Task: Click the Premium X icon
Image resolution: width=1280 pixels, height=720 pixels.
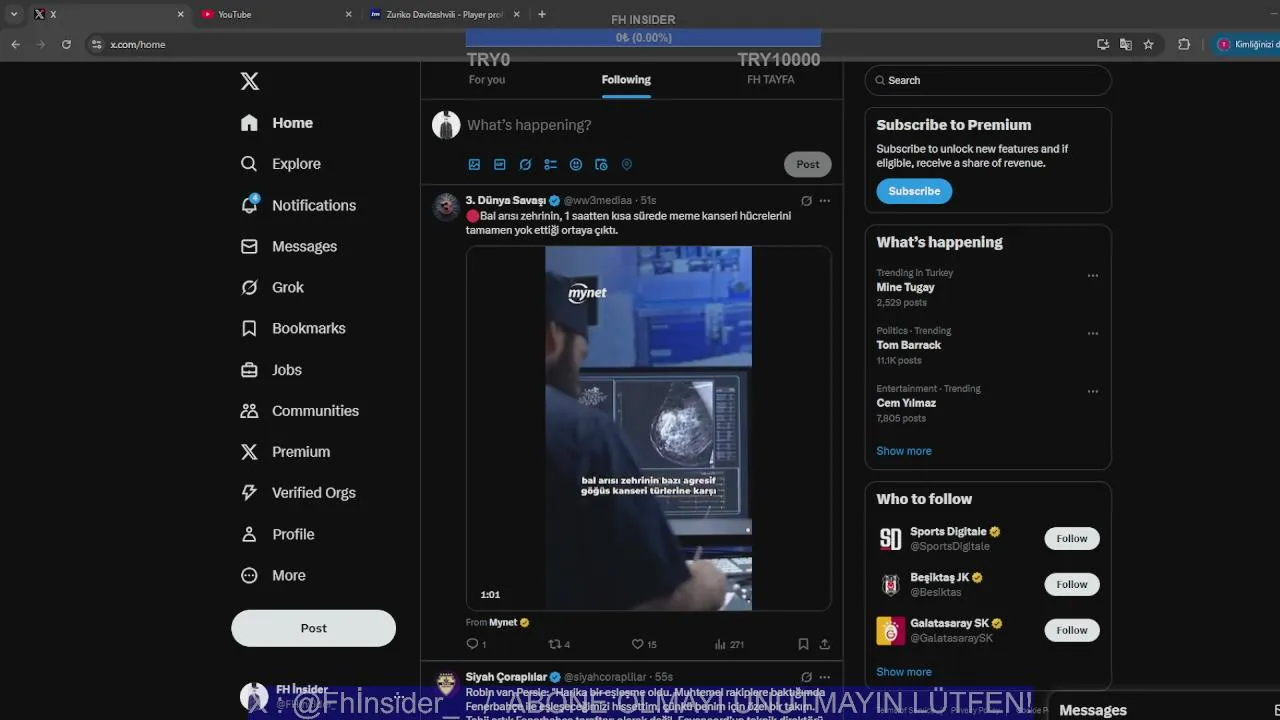Action: coord(249,452)
